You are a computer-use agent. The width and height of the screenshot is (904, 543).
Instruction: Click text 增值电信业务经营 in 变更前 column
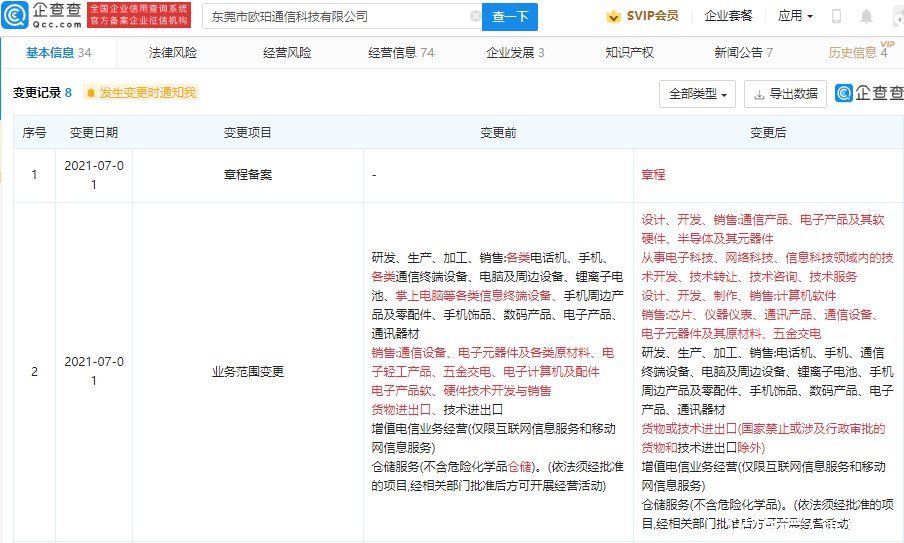(x=419, y=428)
